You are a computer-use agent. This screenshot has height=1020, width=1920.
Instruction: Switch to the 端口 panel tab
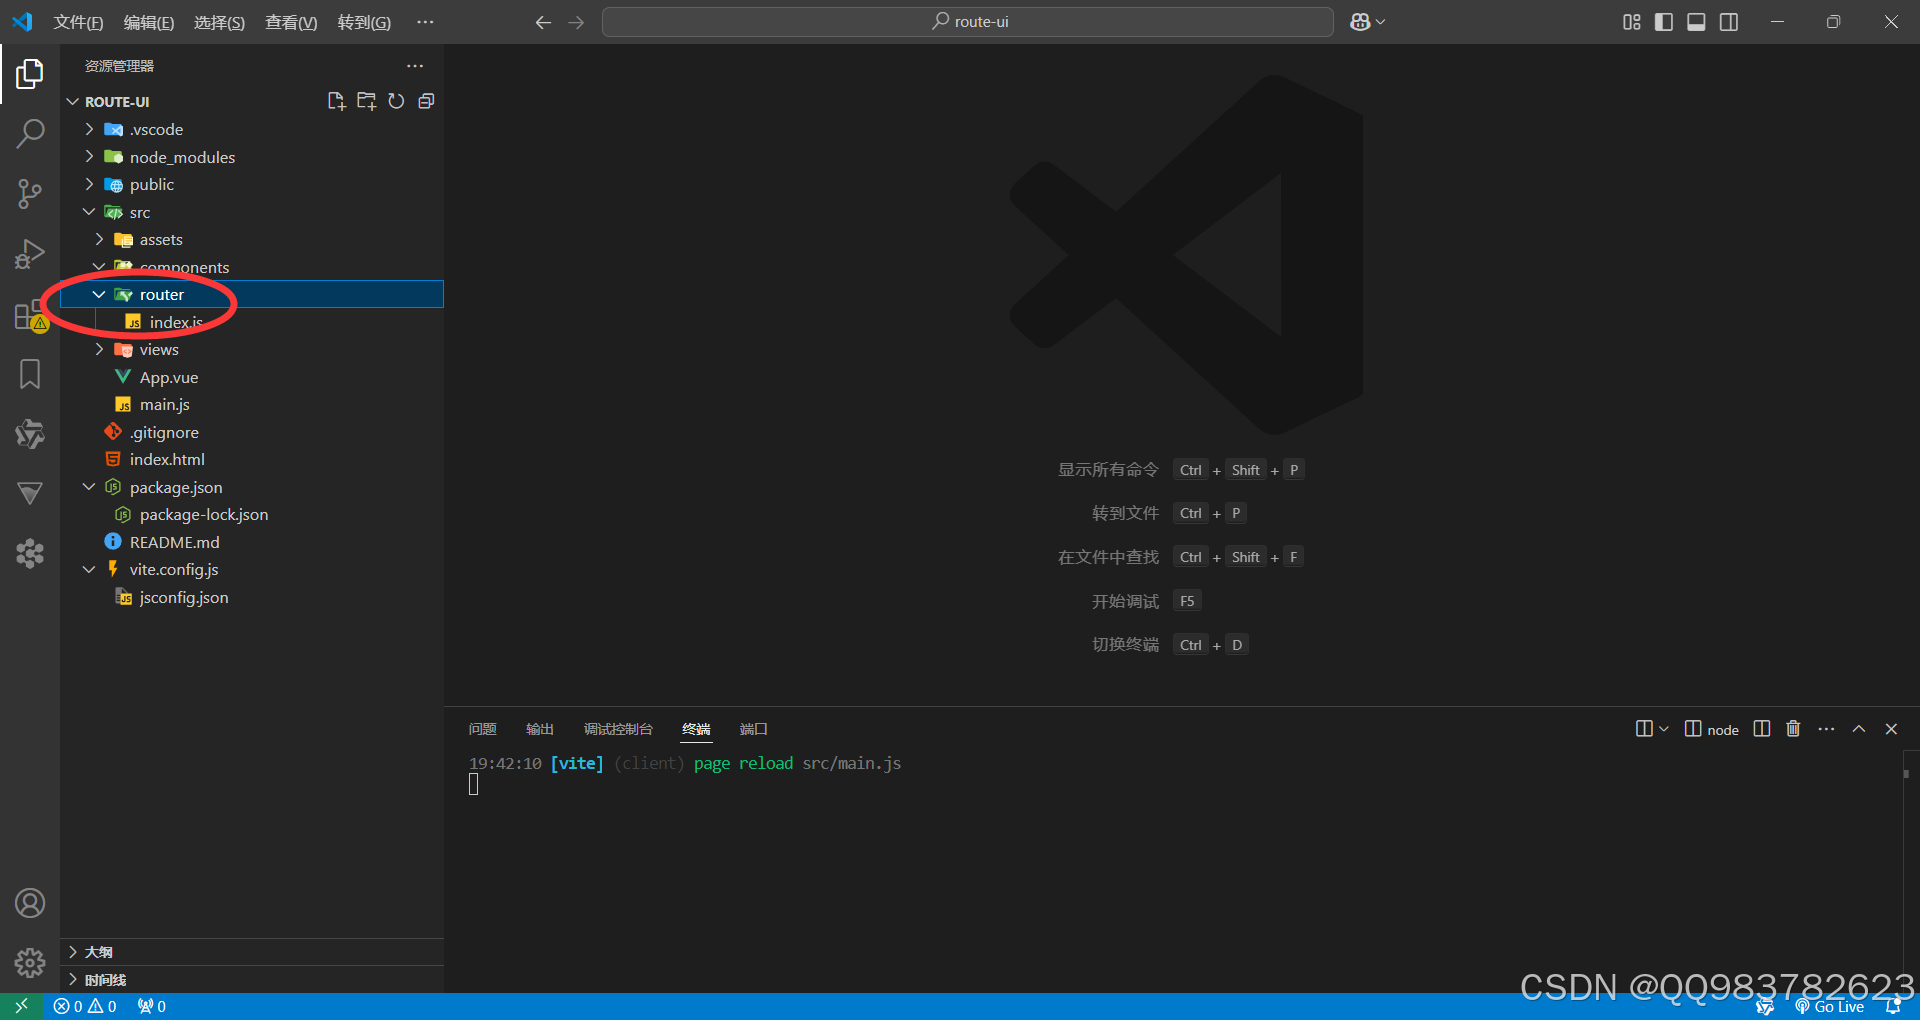pyautogui.click(x=753, y=729)
